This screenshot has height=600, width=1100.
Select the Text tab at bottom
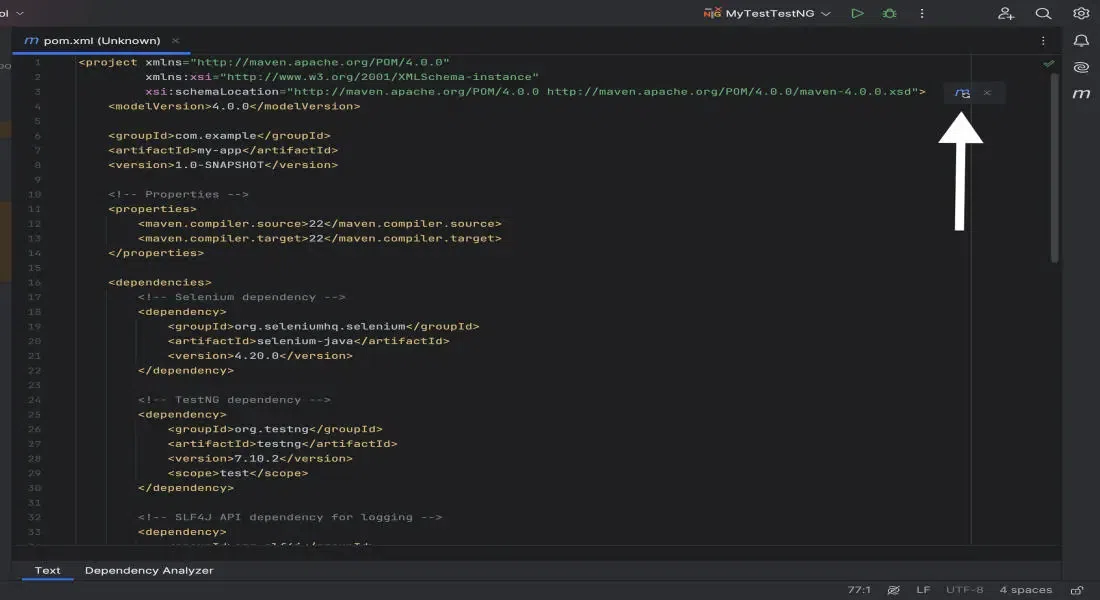(x=48, y=570)
